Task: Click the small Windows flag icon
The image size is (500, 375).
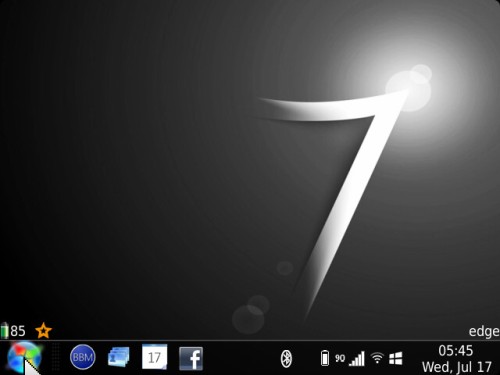Action: pyautogui.click(x=396, y=359)
